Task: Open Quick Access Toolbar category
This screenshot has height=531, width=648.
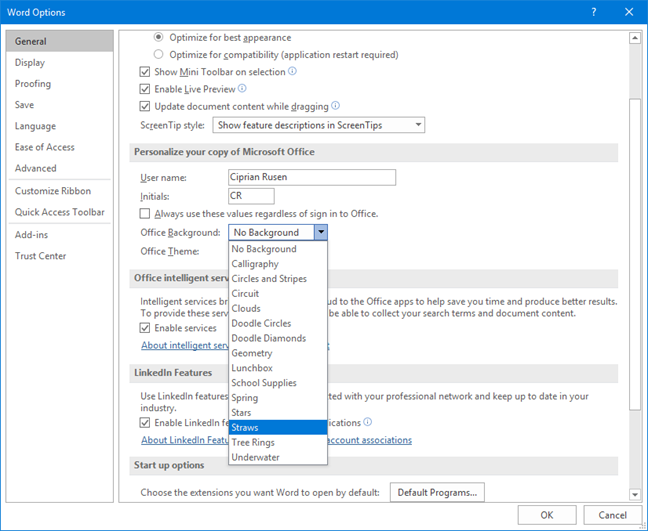Action: [60, 212]
